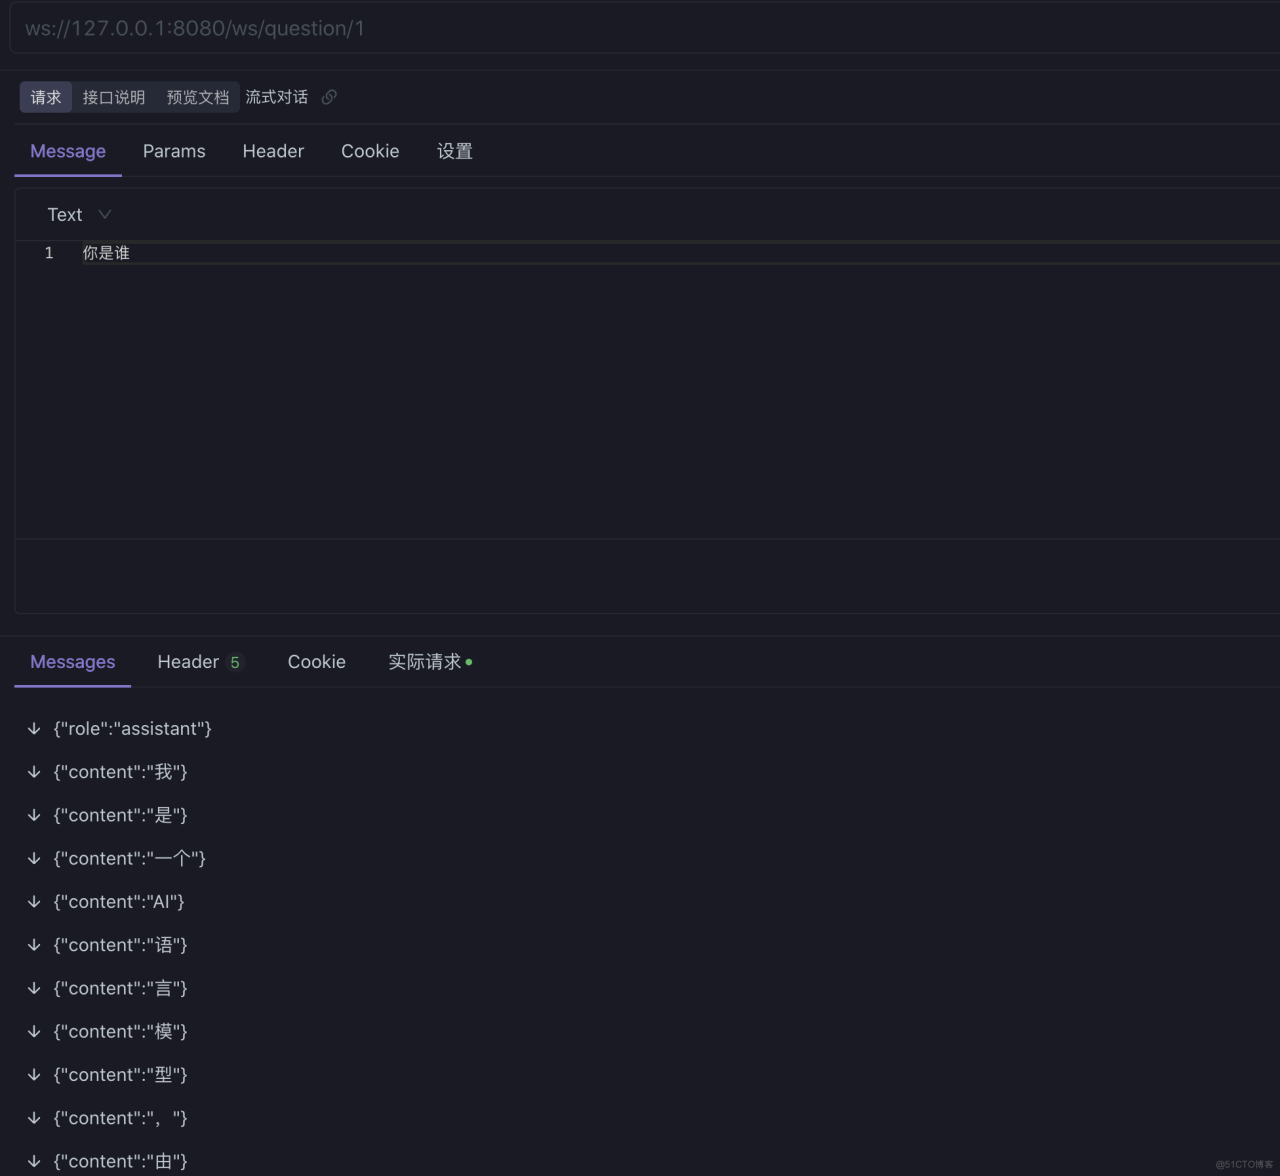The image size is (1280, 1176).
Task: Click the WebSocket URL input field
Action: pyautogui.click(x=645, y=28)
